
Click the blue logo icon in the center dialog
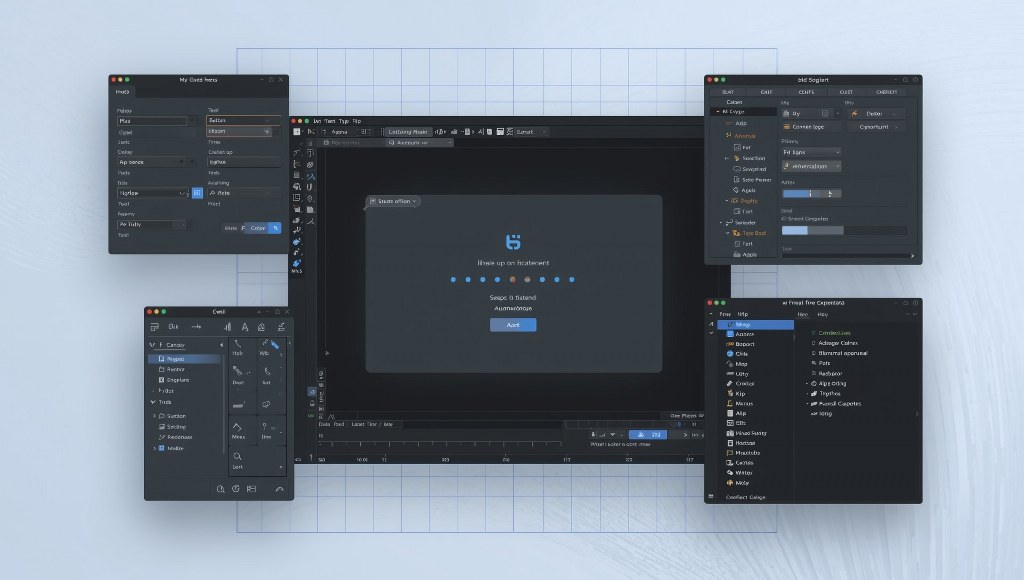pos(513,242)
